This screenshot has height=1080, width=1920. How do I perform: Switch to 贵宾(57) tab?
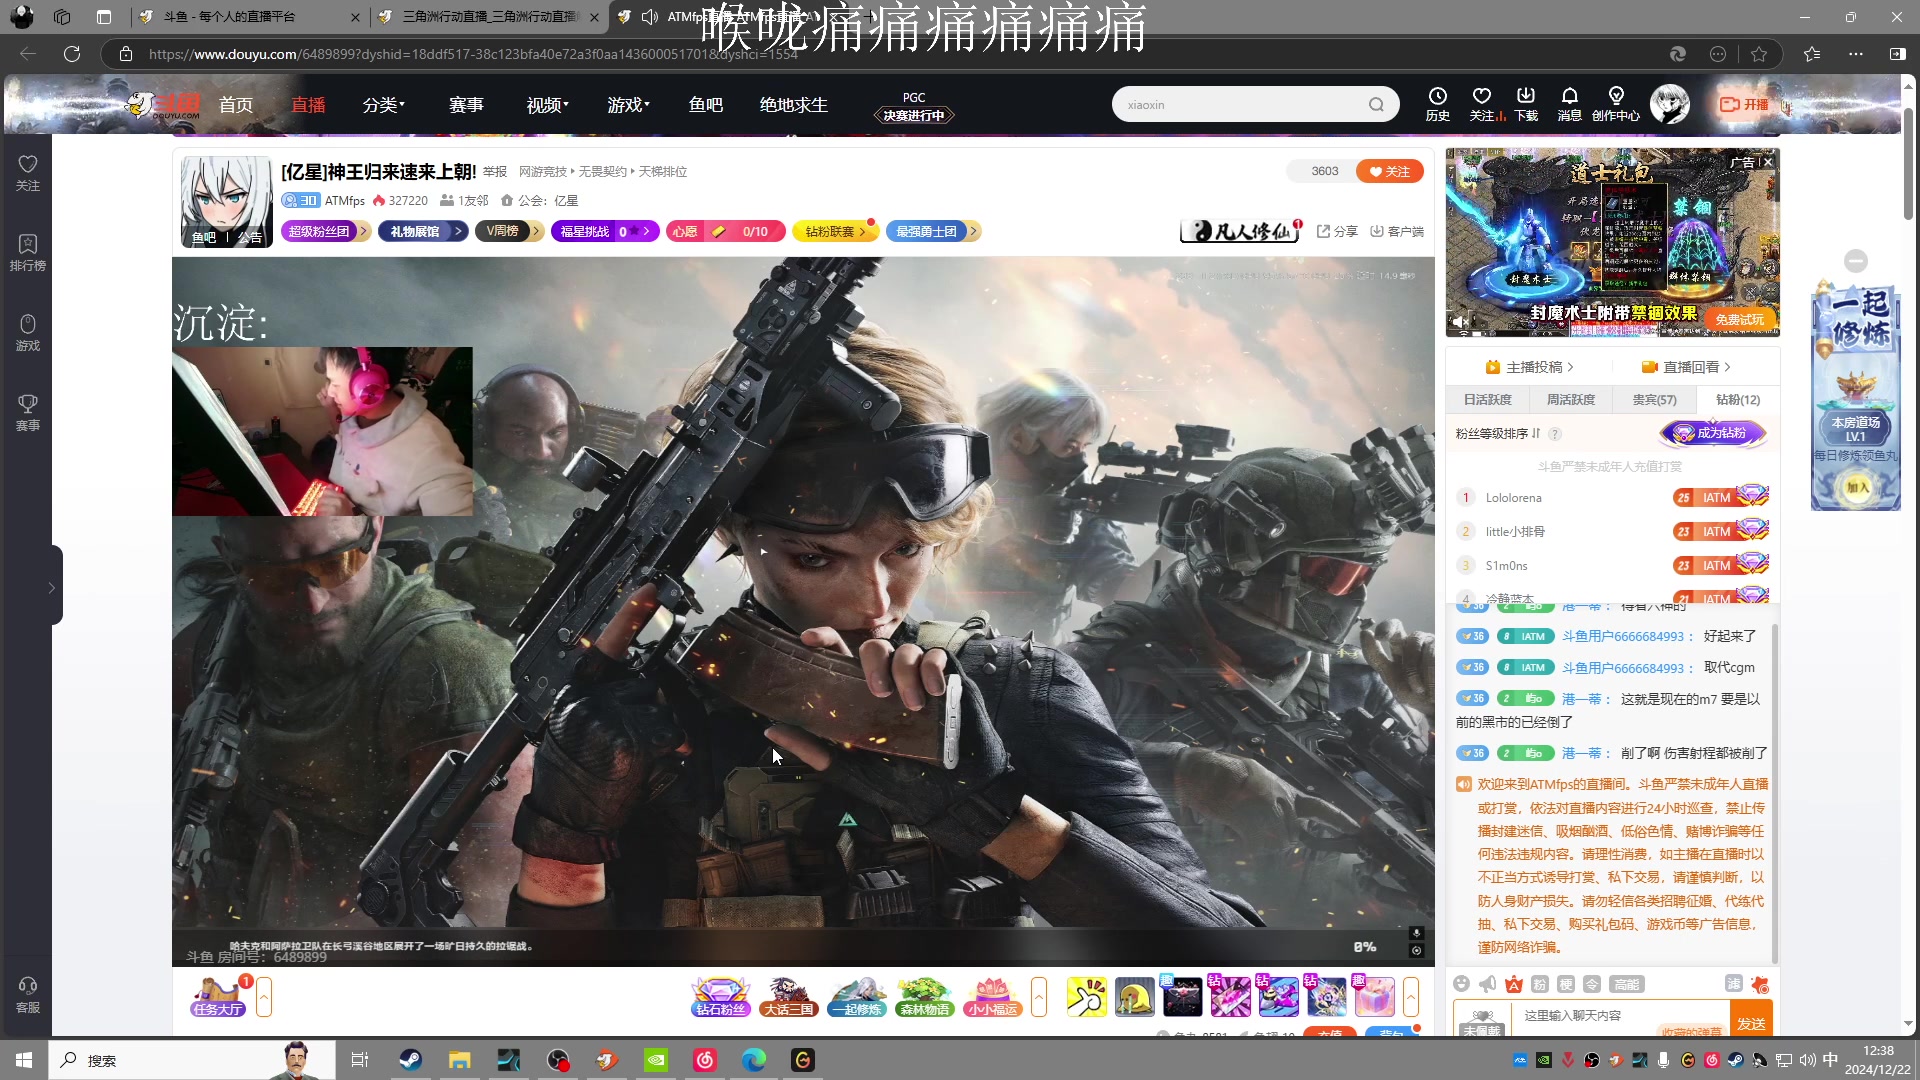1655,399
